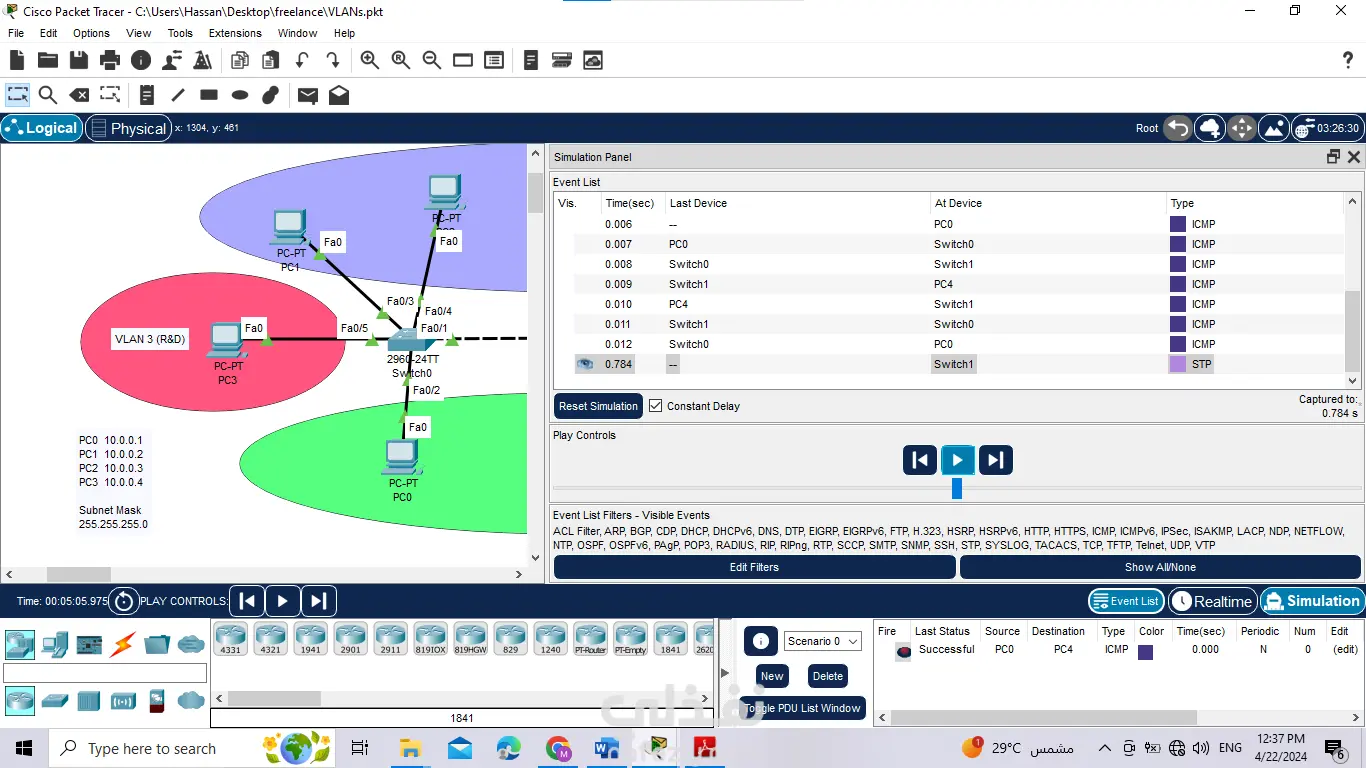The height and width of the screenshot is (768, 1366).
Task: Toggle visibility eye on the STP event
Action: (x=584, y=364)
